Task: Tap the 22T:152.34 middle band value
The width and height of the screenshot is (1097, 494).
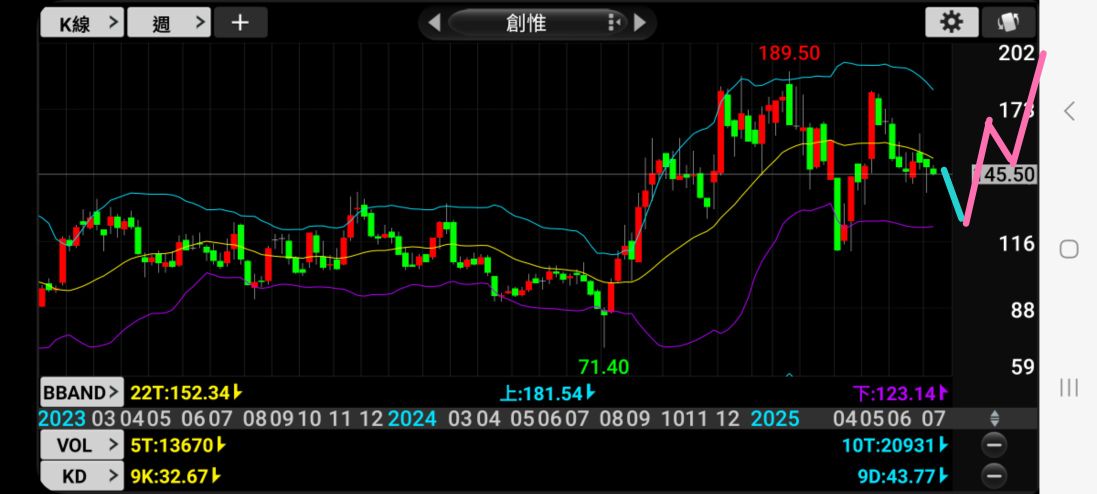Action: (x=186, y=393)
